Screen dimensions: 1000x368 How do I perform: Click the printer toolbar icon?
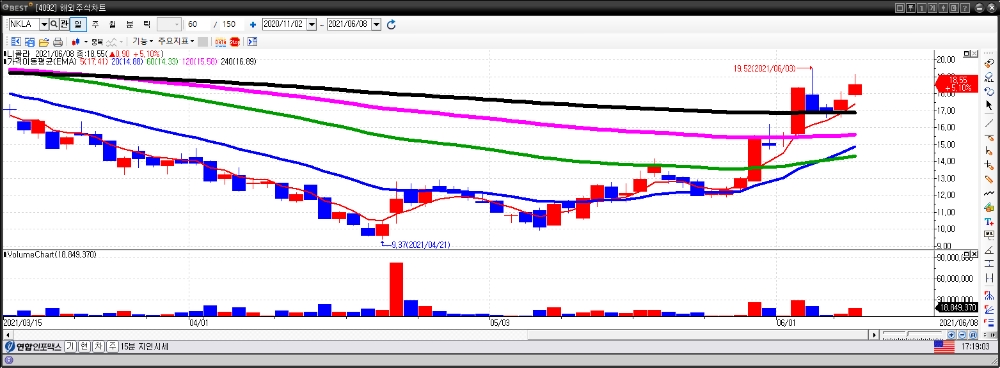57,41
